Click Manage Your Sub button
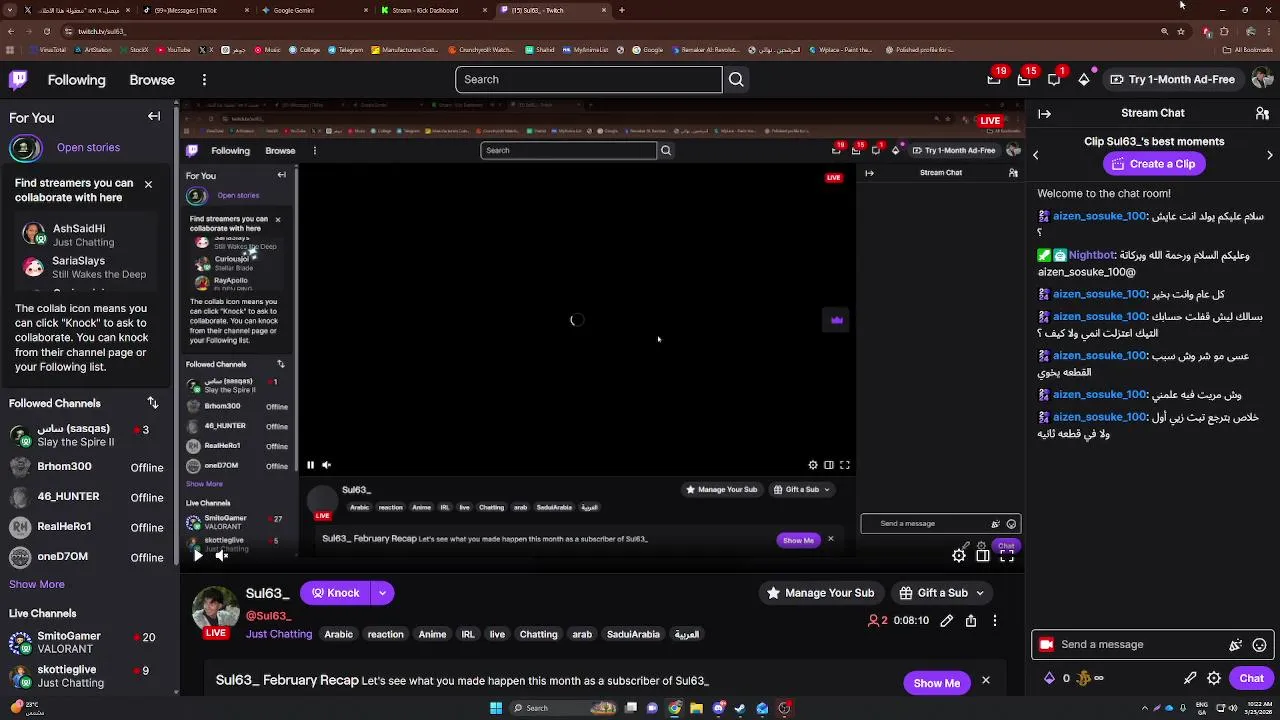1280x720 pixels. 820,593
